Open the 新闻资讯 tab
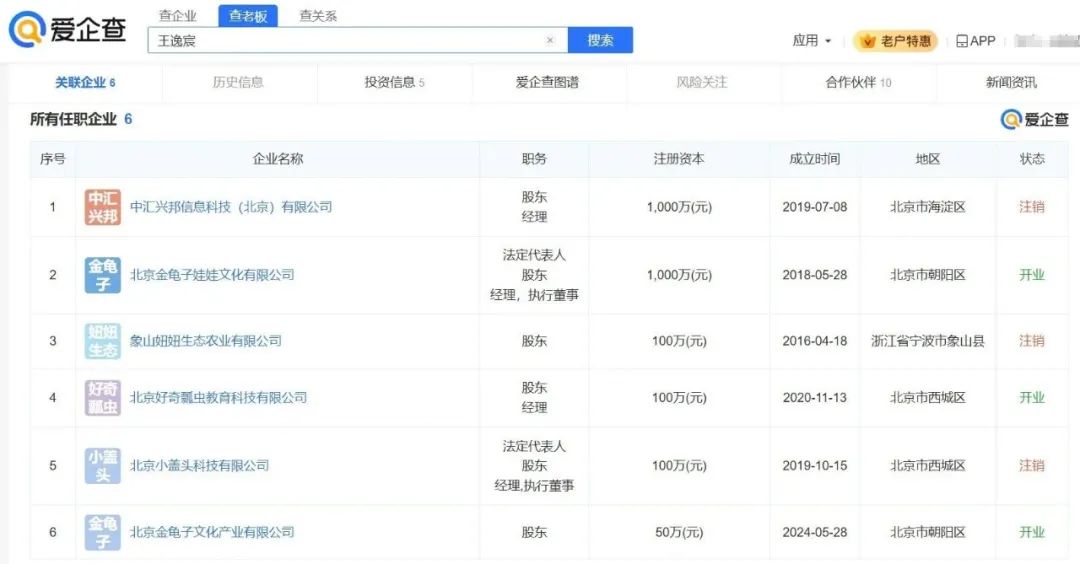 (x=1011, y=83)
